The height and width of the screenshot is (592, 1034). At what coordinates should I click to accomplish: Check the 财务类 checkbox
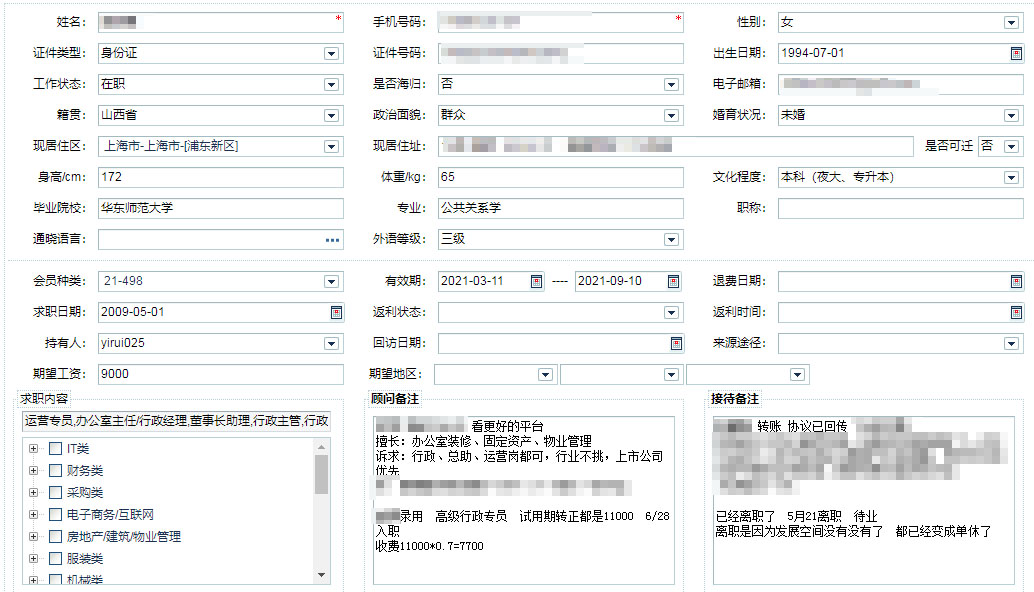pos(55,471)
